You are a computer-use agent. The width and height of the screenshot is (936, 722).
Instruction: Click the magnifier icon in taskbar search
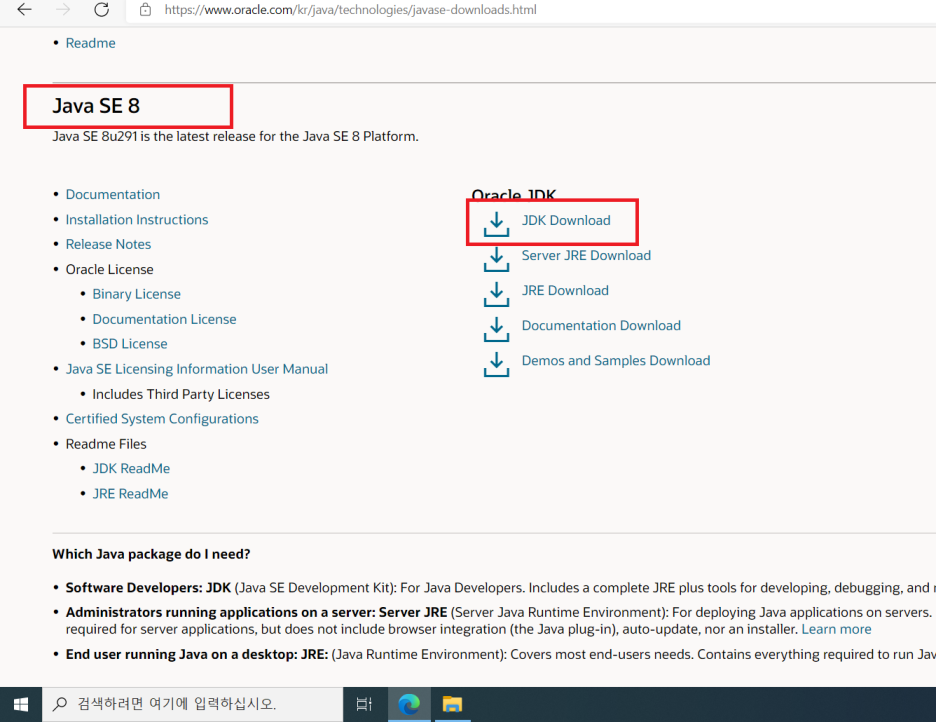(60, 704)
